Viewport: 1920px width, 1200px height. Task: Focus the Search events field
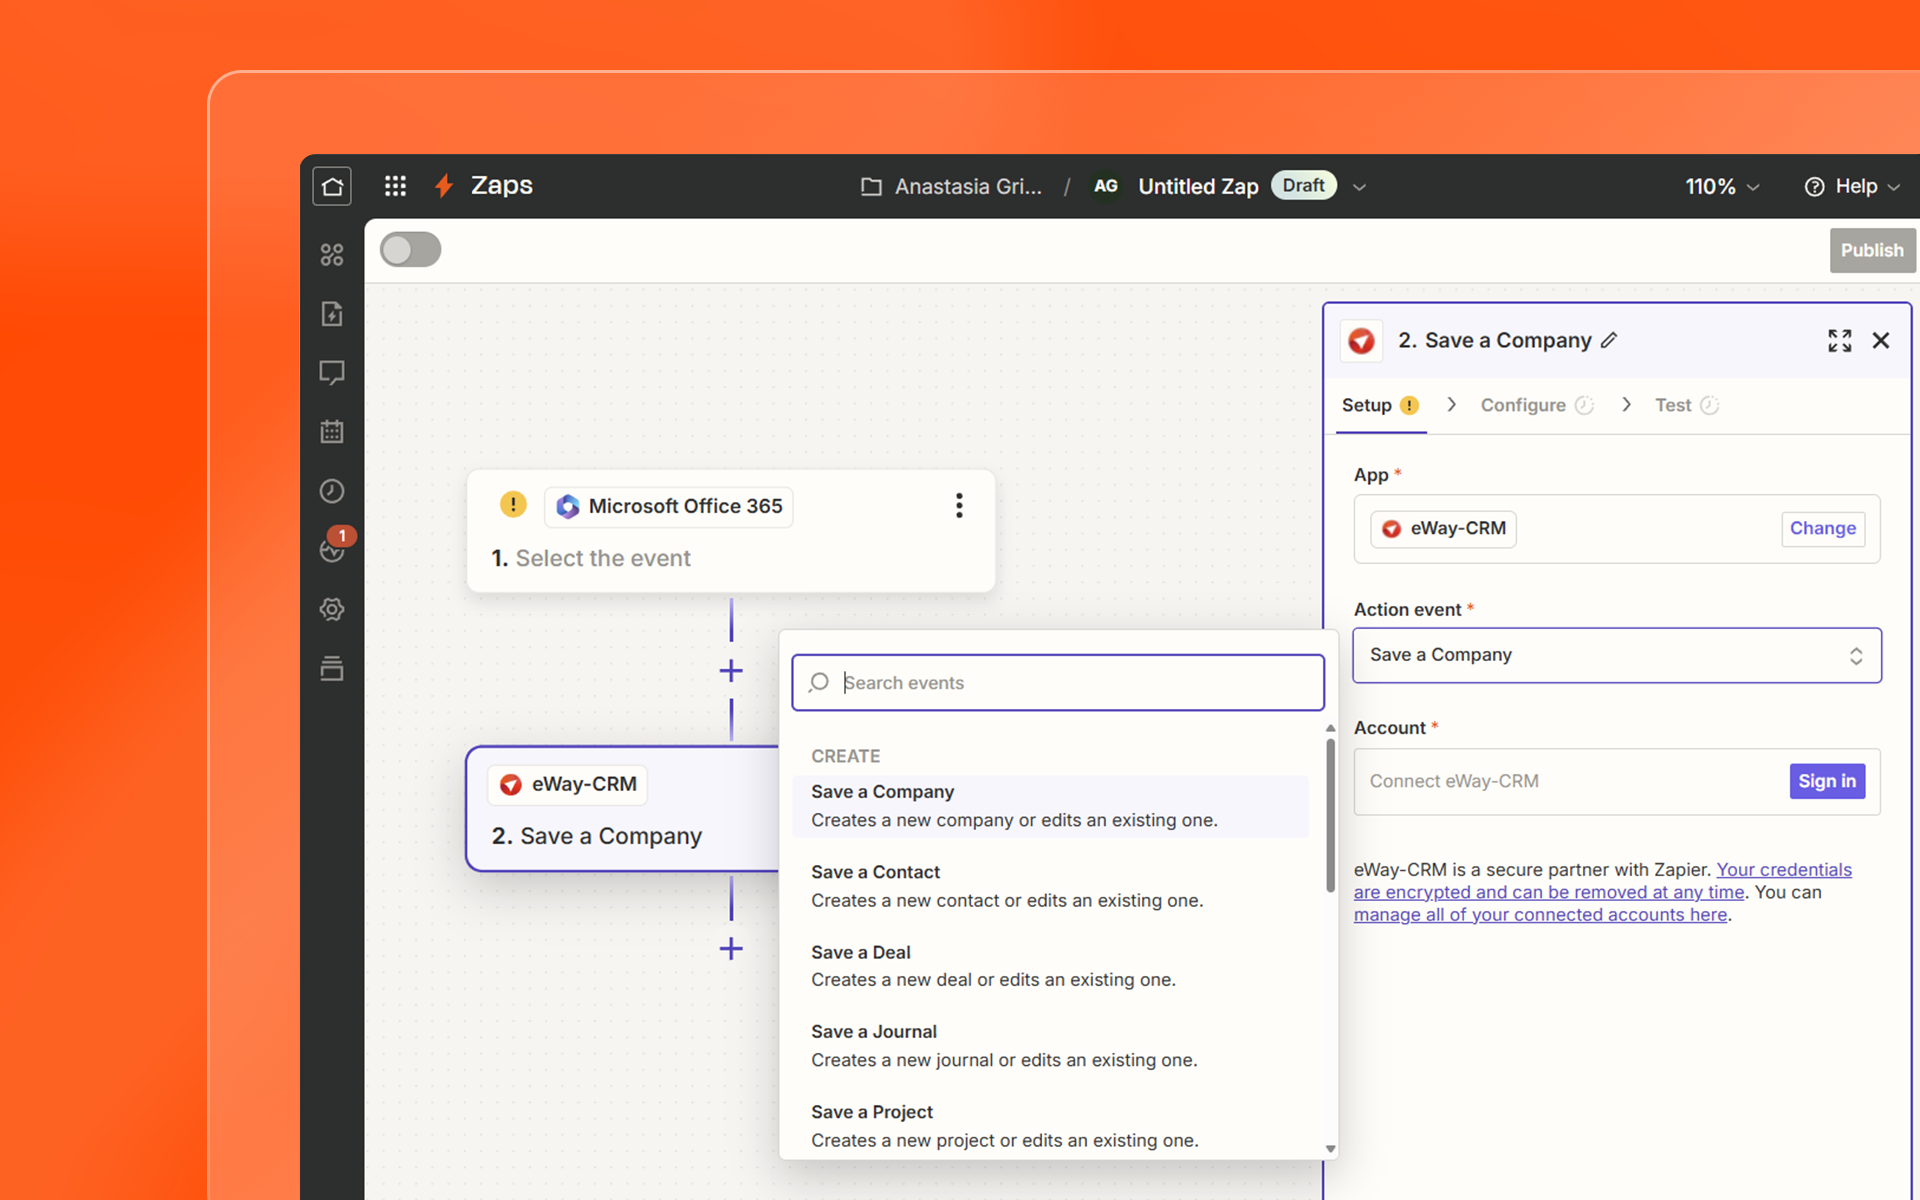coord(1058,682)
